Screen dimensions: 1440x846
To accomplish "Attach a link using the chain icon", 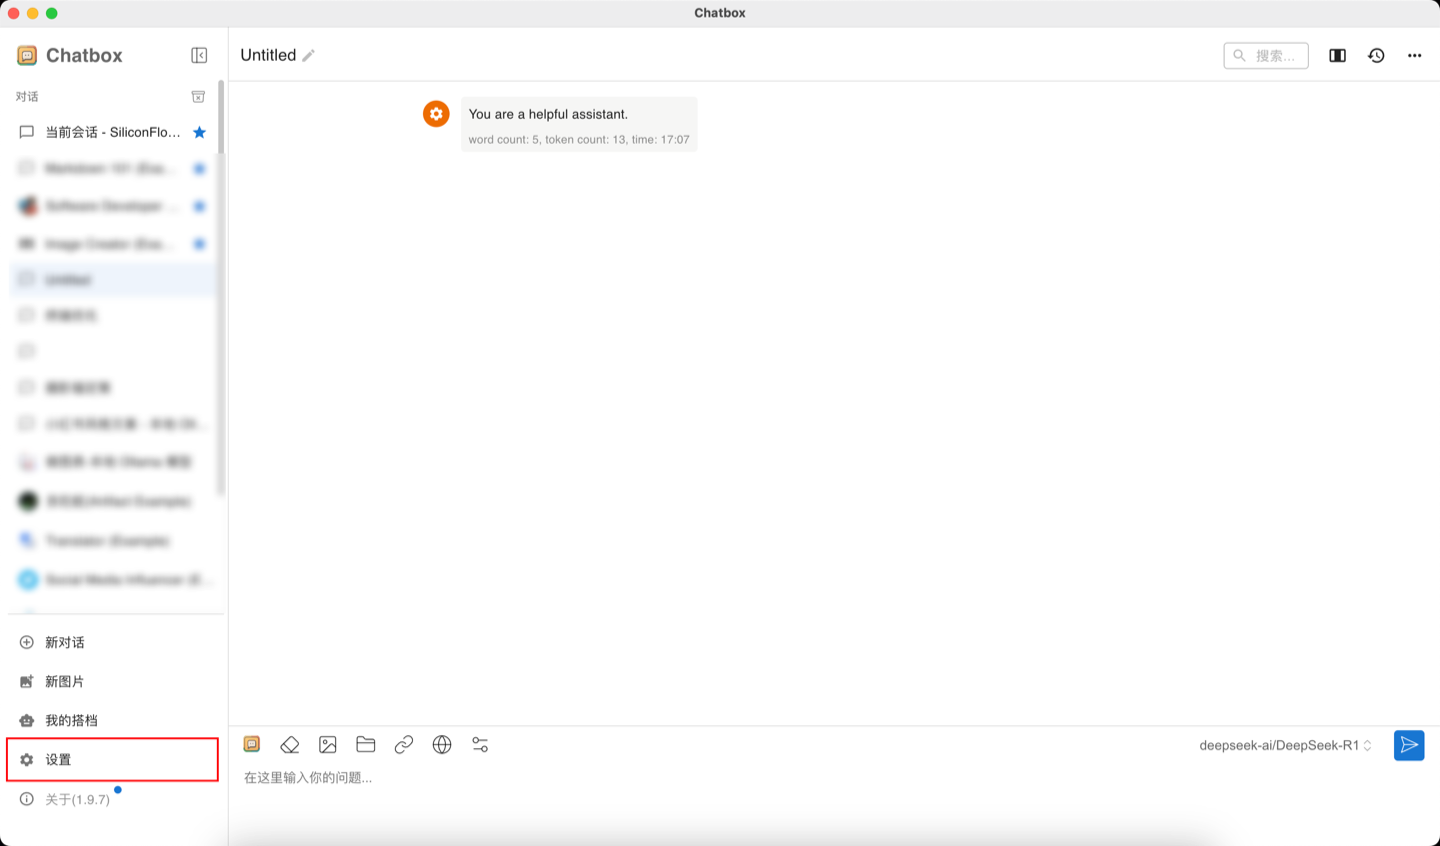I will (x=404, y=745).
